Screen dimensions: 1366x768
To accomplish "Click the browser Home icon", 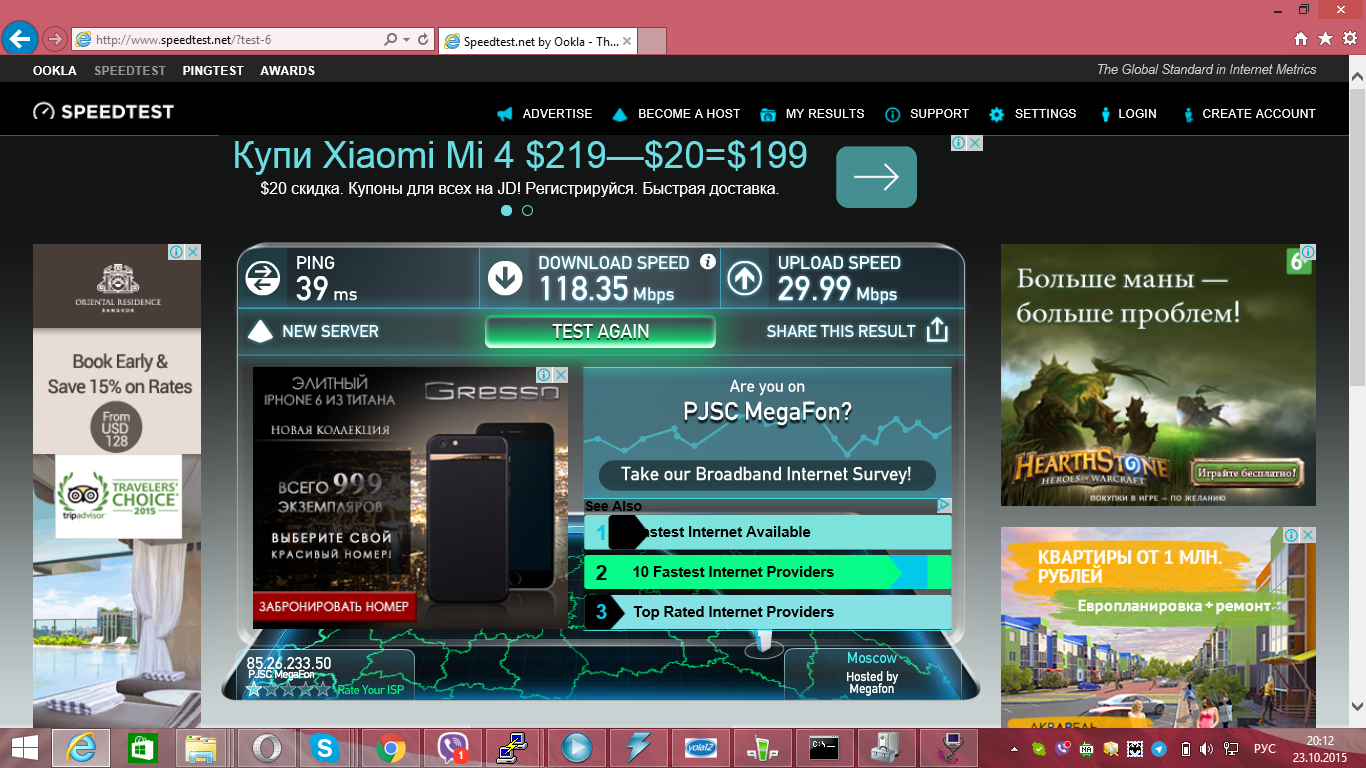I will pos(1301,39).
